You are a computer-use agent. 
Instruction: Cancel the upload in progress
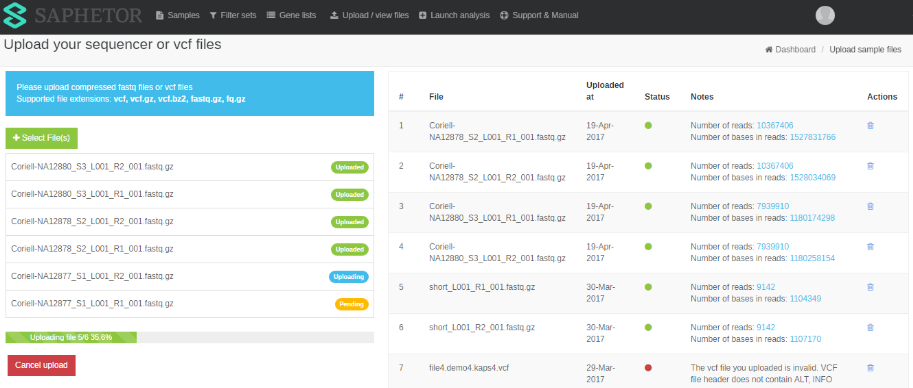[x=41, y=365]
